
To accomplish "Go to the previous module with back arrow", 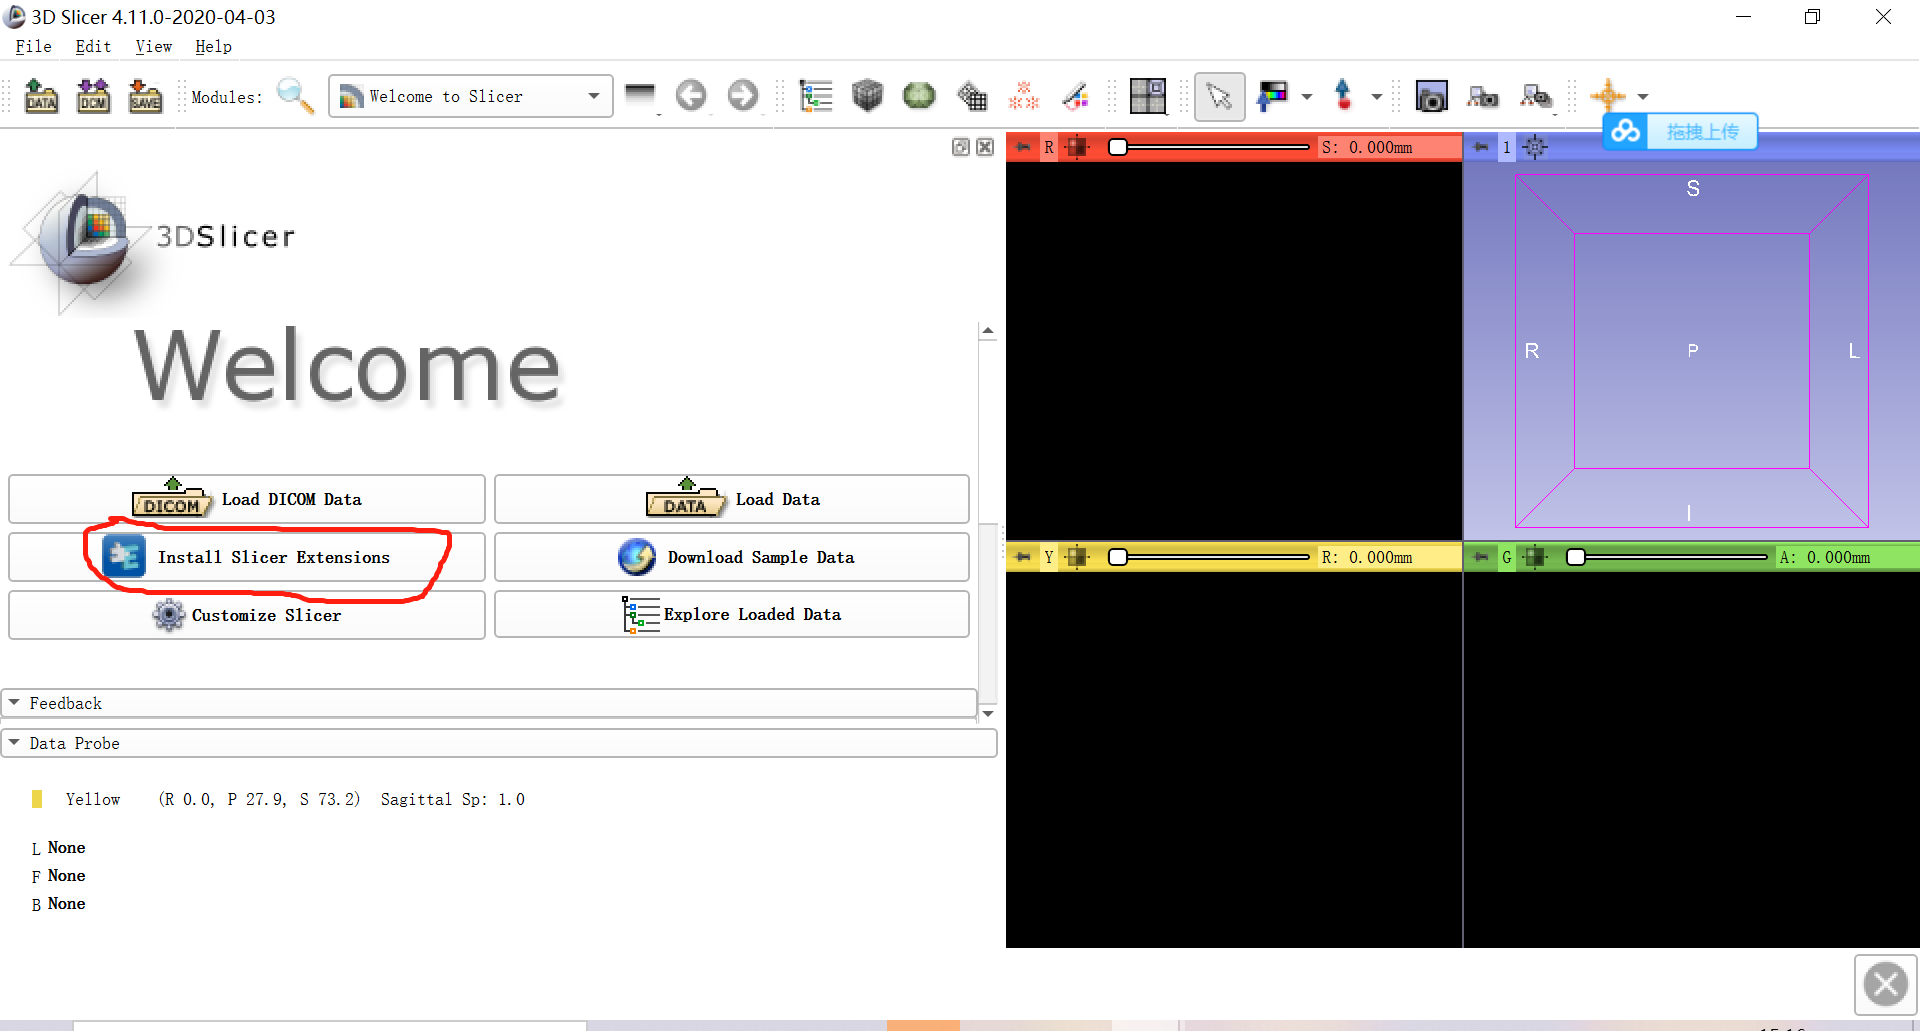I will click(690, 96).
